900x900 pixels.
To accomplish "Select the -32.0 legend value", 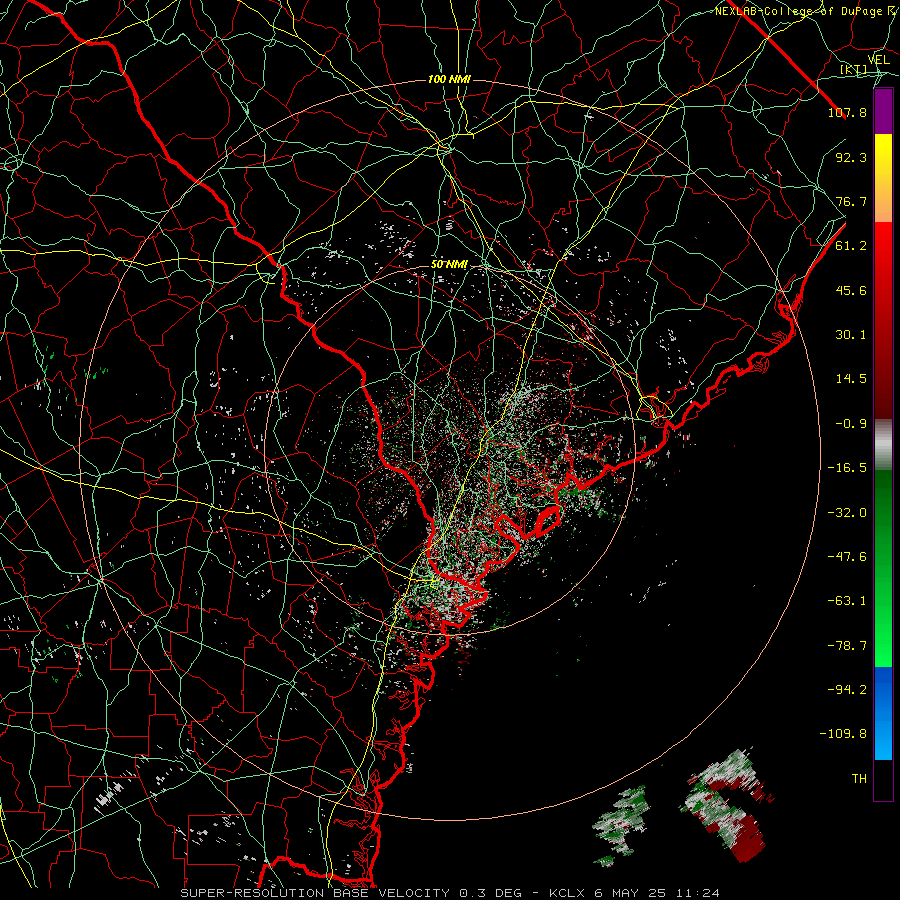I will pyautogui.click(x=847, y=513).
